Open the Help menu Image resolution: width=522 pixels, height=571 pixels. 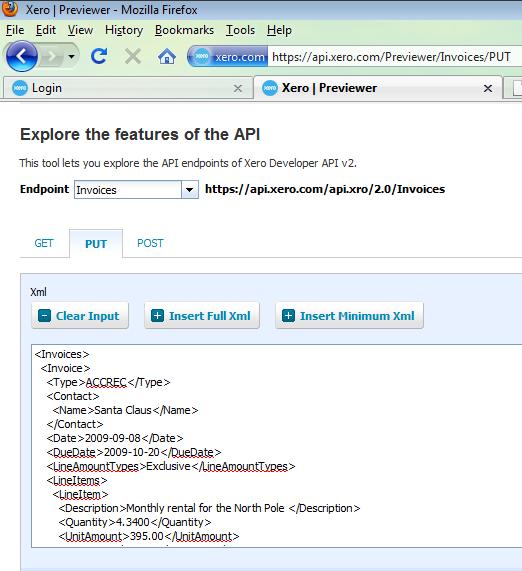coord(279,30)
